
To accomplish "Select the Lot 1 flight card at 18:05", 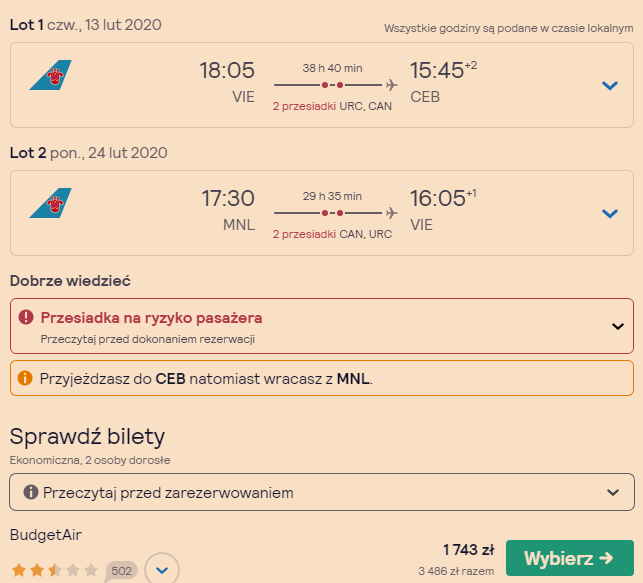I will tap(322, 85).
